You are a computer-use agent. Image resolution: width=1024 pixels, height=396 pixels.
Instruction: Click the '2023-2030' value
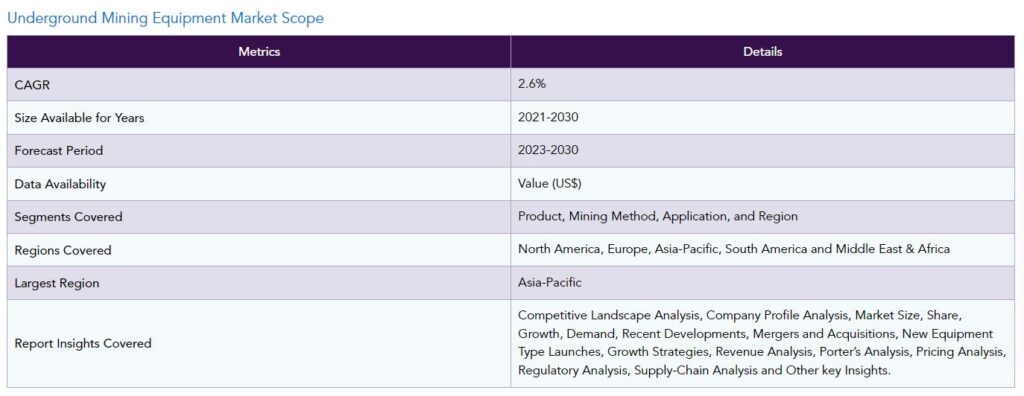(x=548, y=150)
